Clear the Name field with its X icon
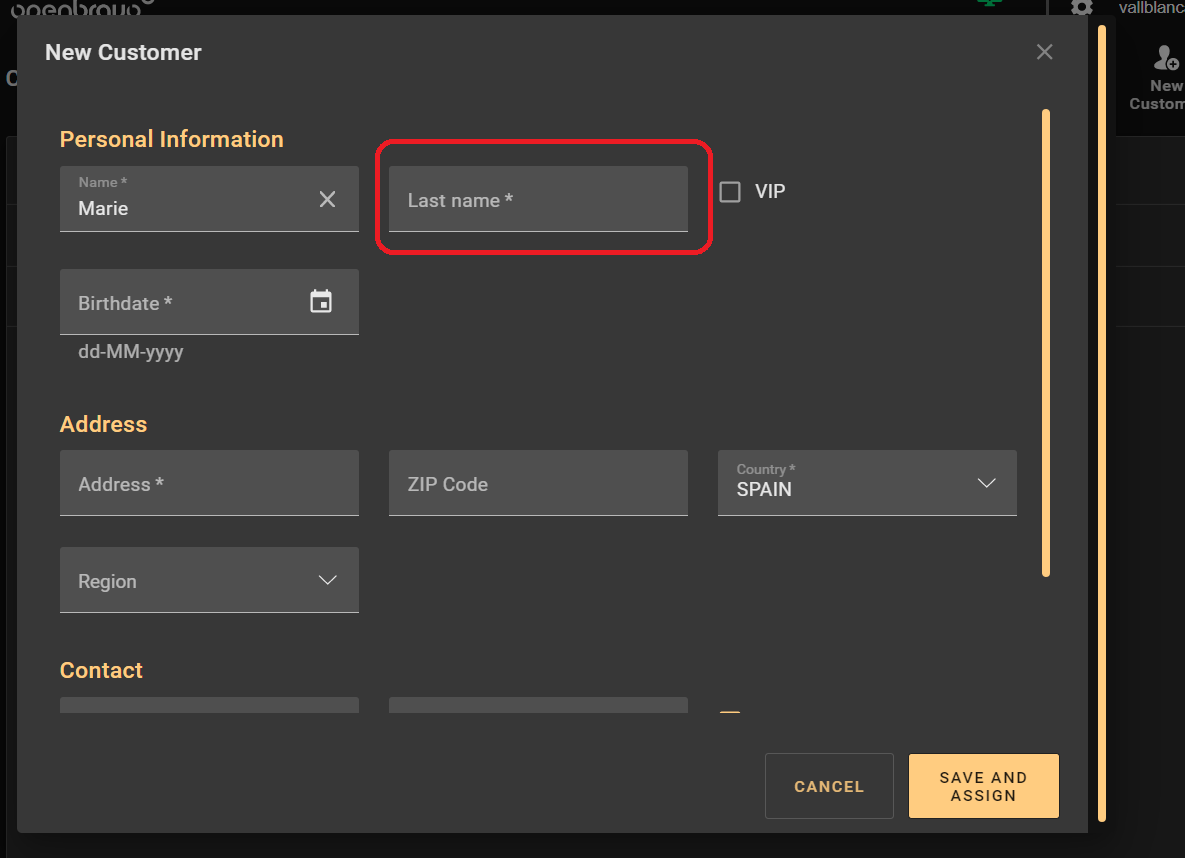Screen dimensions: 1185x858 click(327, 199)
